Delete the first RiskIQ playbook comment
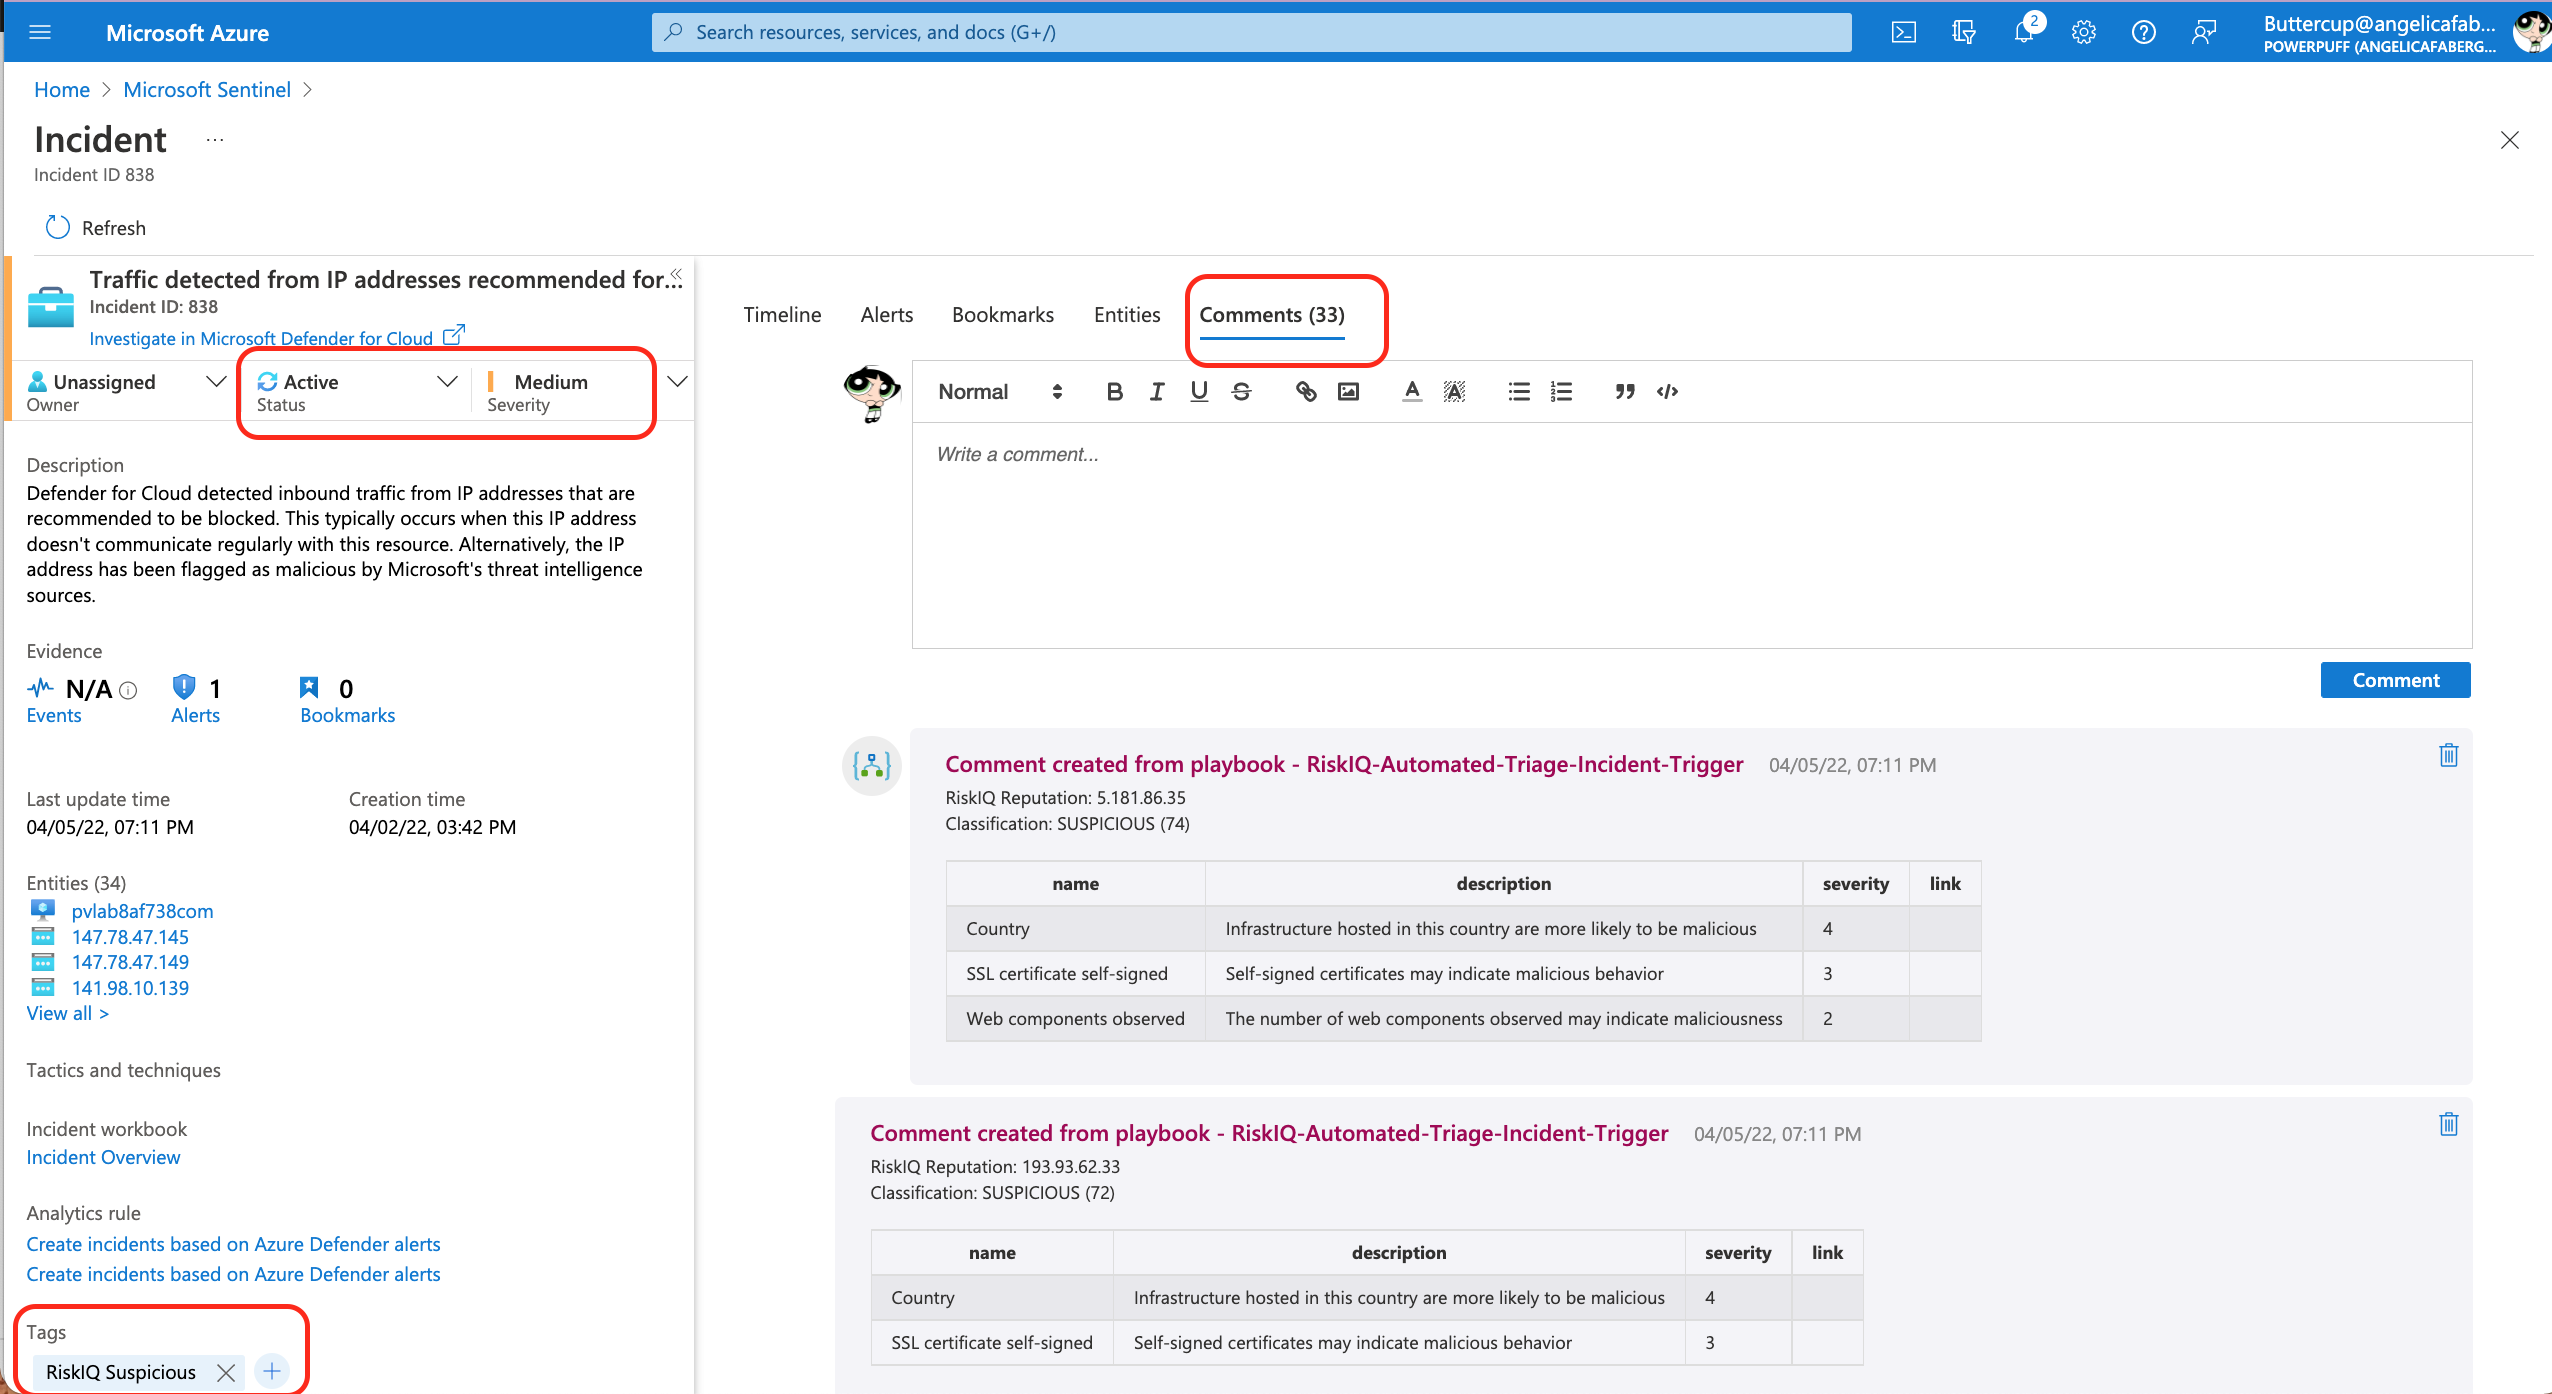The width and height of the screenshot is (2552, 1394). [2448, 756]
